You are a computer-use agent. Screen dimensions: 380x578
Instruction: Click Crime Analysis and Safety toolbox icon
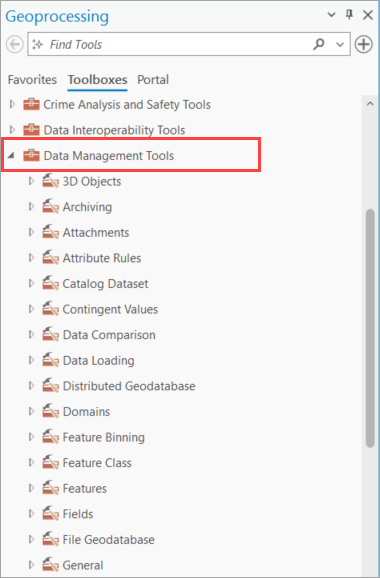point(31,104)
